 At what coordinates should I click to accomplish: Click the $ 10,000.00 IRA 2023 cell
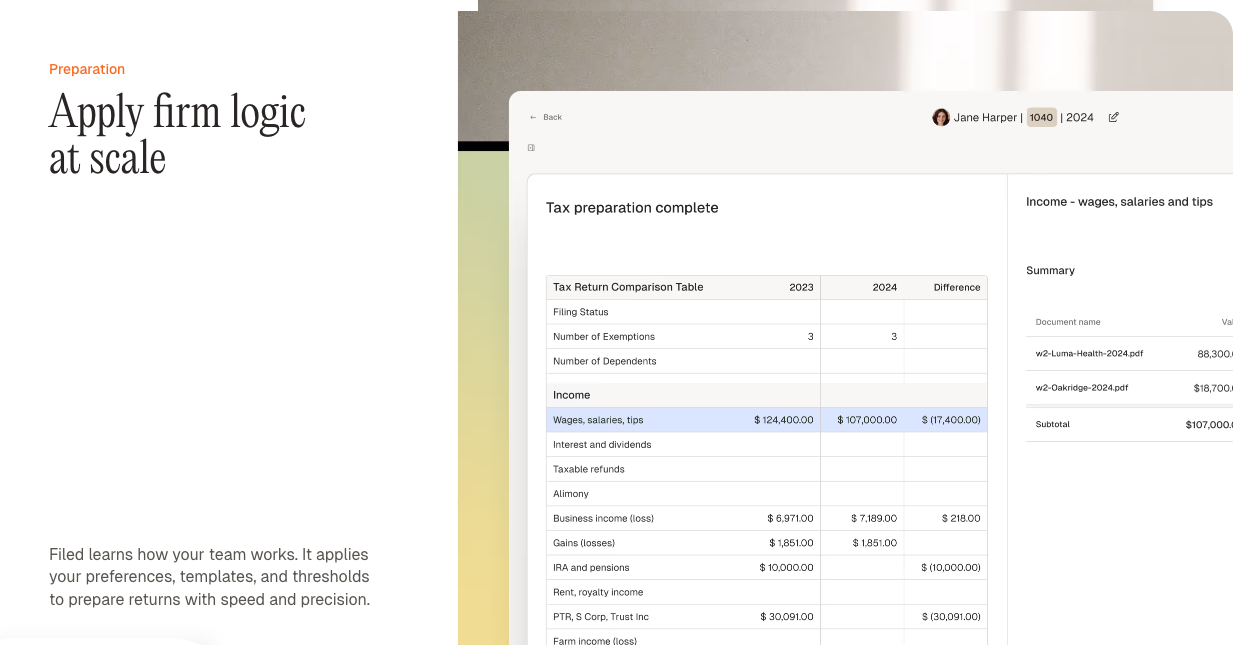[x=786, y=567]
